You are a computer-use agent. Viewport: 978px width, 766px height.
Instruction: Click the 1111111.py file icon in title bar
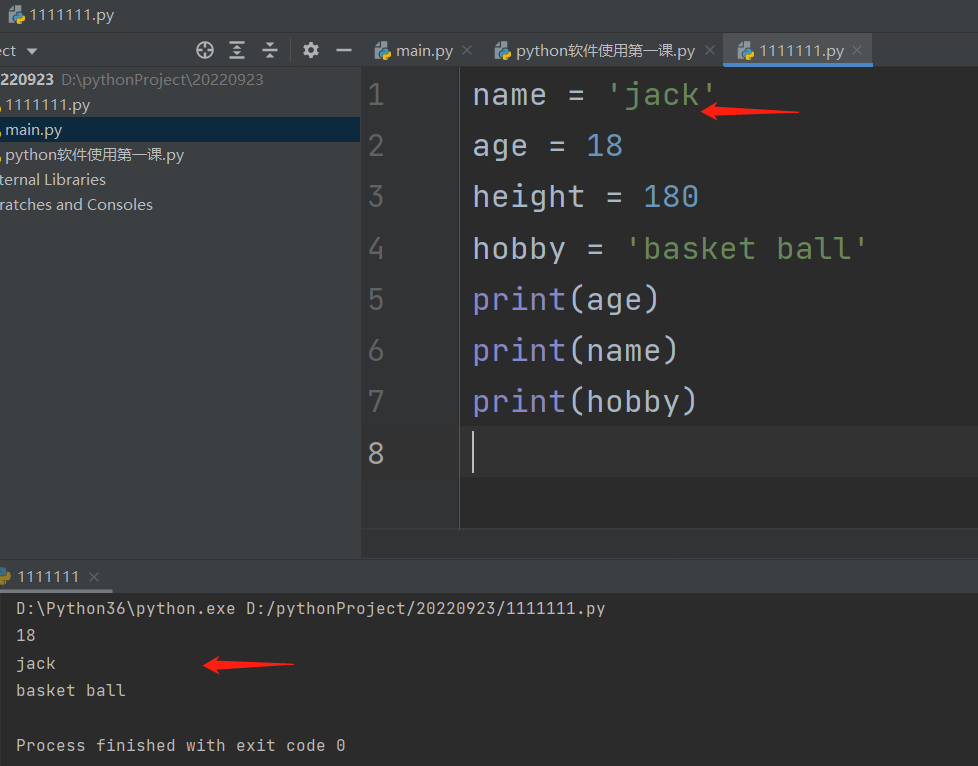16,14
